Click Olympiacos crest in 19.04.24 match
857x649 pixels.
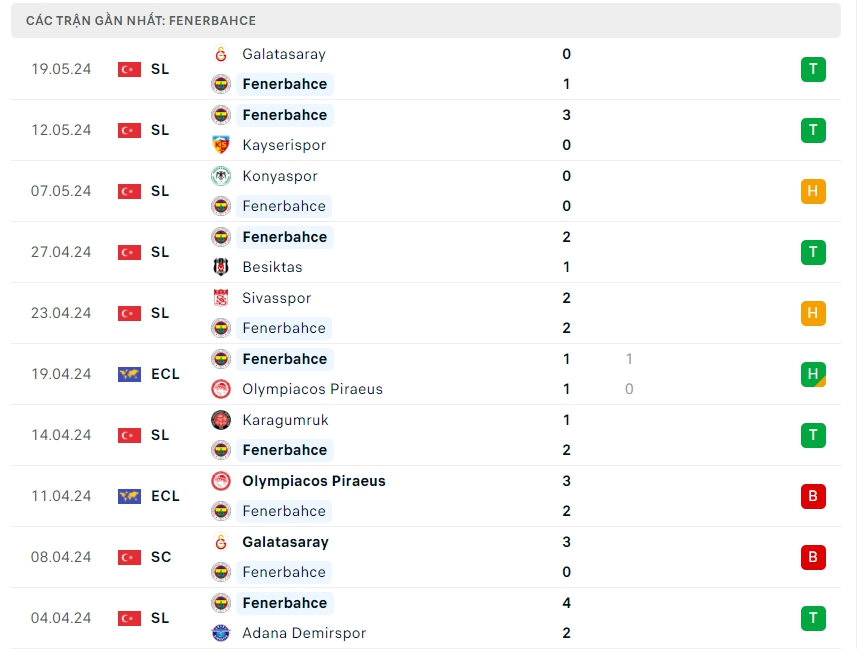pos(221,389)
